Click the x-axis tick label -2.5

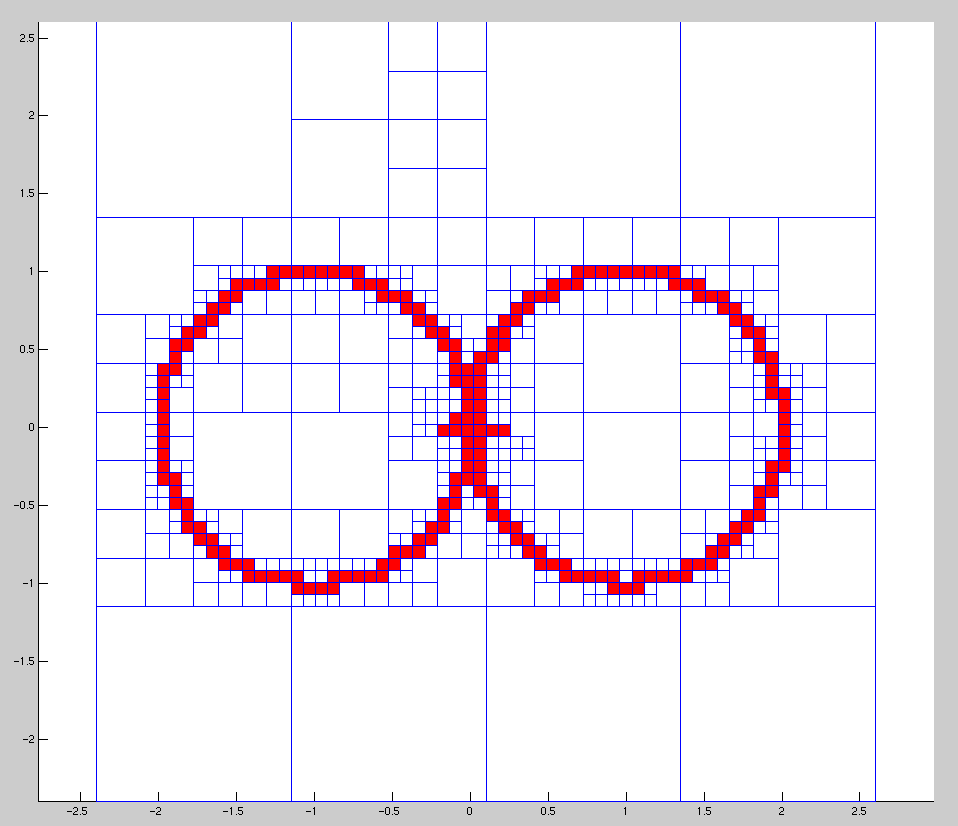(78, 811)
